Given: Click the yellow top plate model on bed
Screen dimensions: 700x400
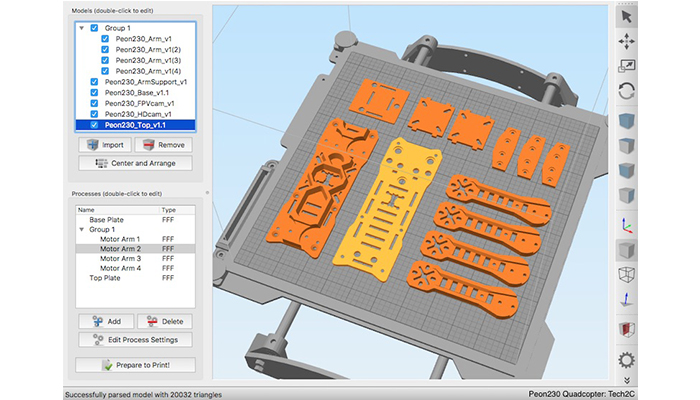Looking at the screenshot, I should [387, 210].
